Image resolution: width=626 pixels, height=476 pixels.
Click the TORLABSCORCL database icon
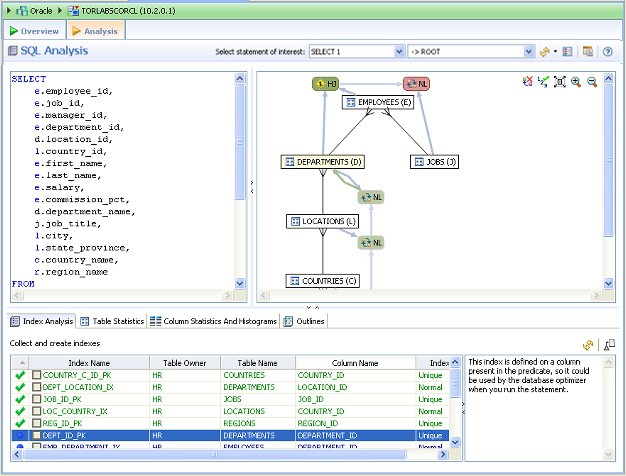(73, 11)
